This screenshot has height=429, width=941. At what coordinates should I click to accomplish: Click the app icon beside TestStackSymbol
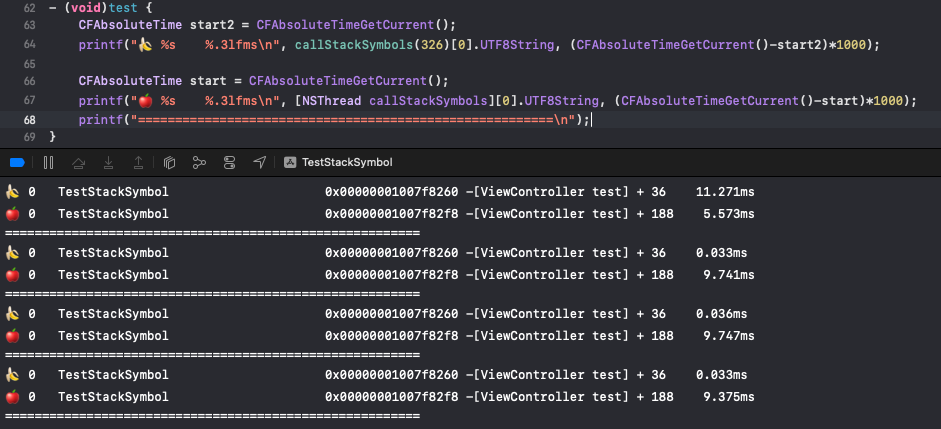[290, 163]
